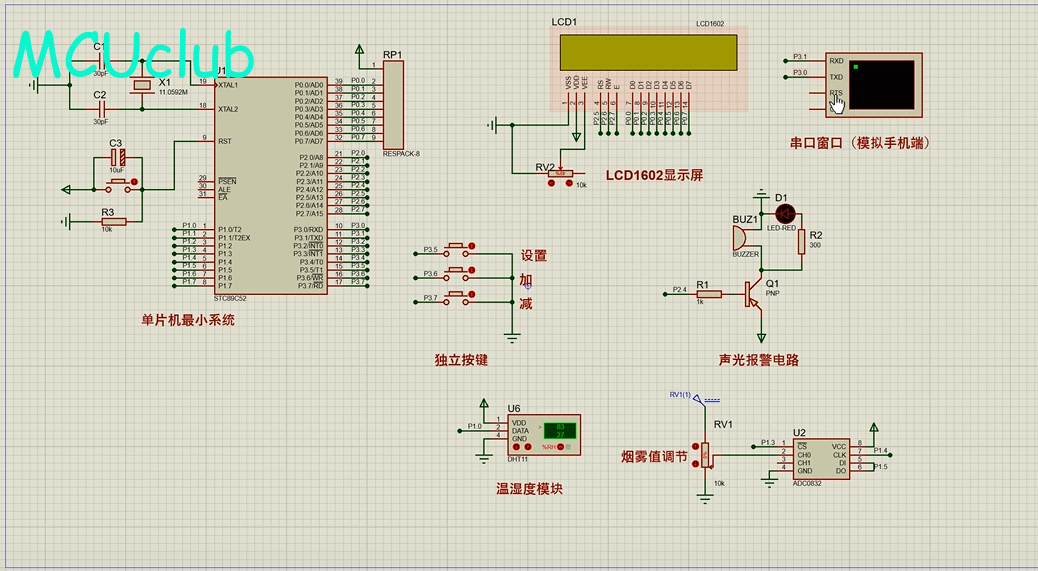This screenshot has width=1038, height=571.
Task: Click the X1 crystal oscillator
Action: pyautogui.click(x=142, y=86)
